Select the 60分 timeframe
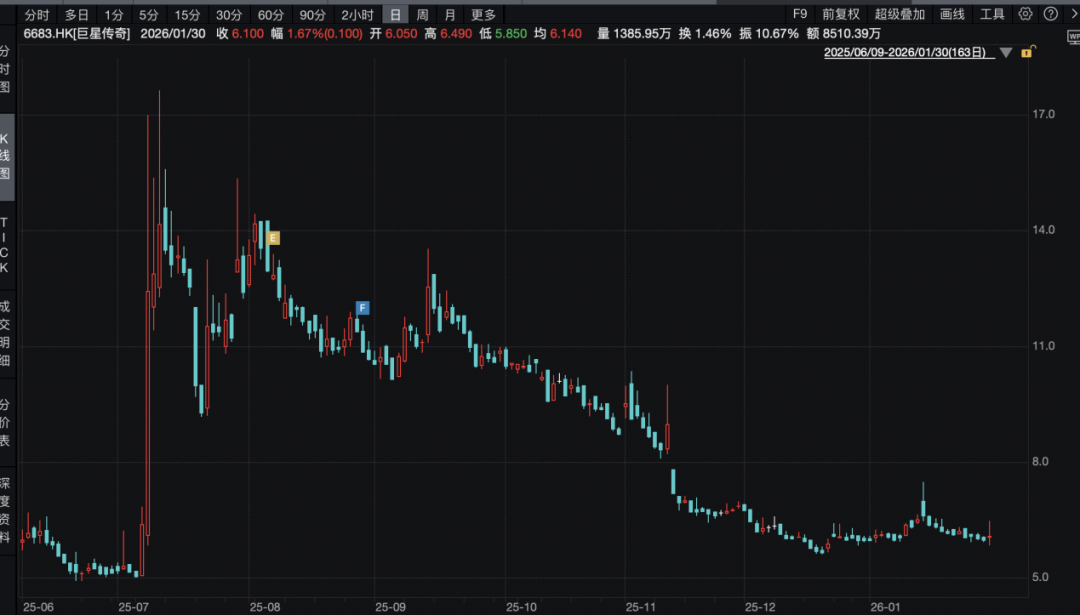This screenshot has height=615, width=1080. [271, 14]
